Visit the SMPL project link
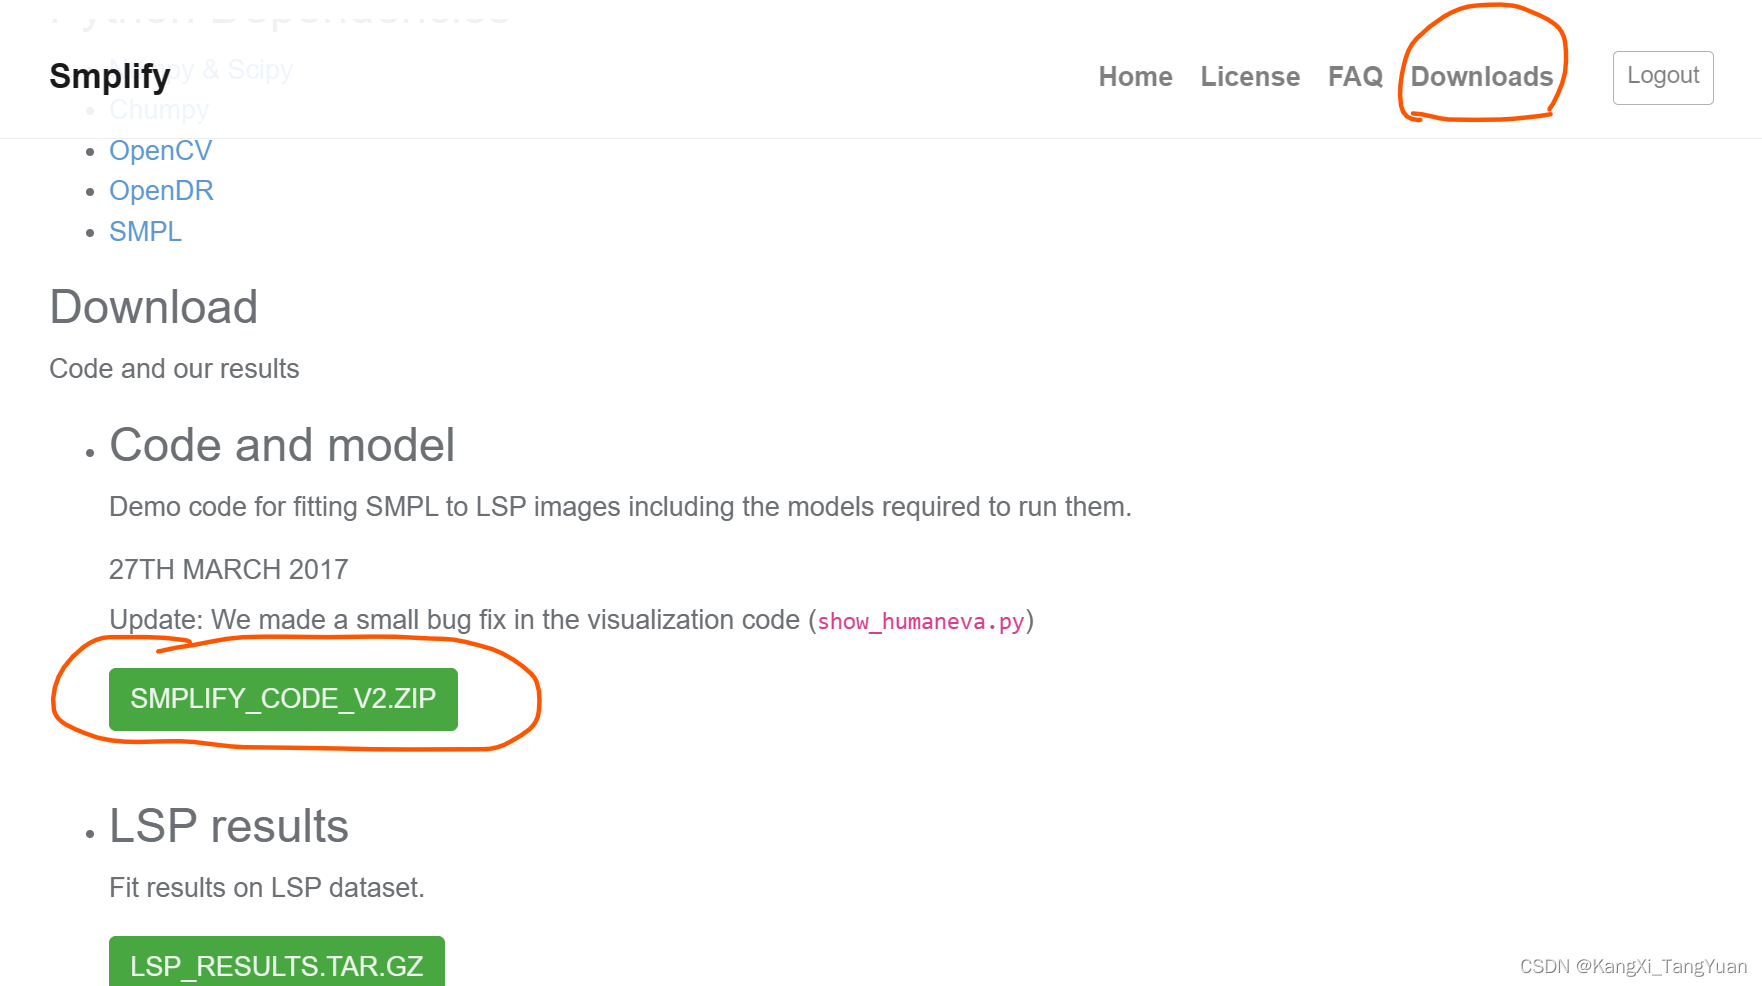1762x986 pixels. tap(145, 231)
